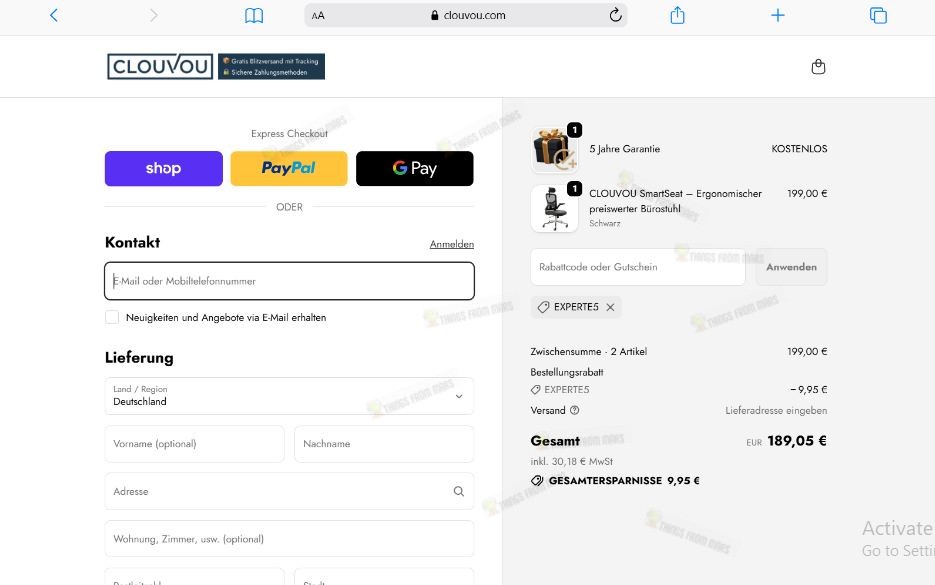This screenshot has height=585, width=935.
Task: Click the Lieferadresse eingeben text
Action: (x=776, y=410)
